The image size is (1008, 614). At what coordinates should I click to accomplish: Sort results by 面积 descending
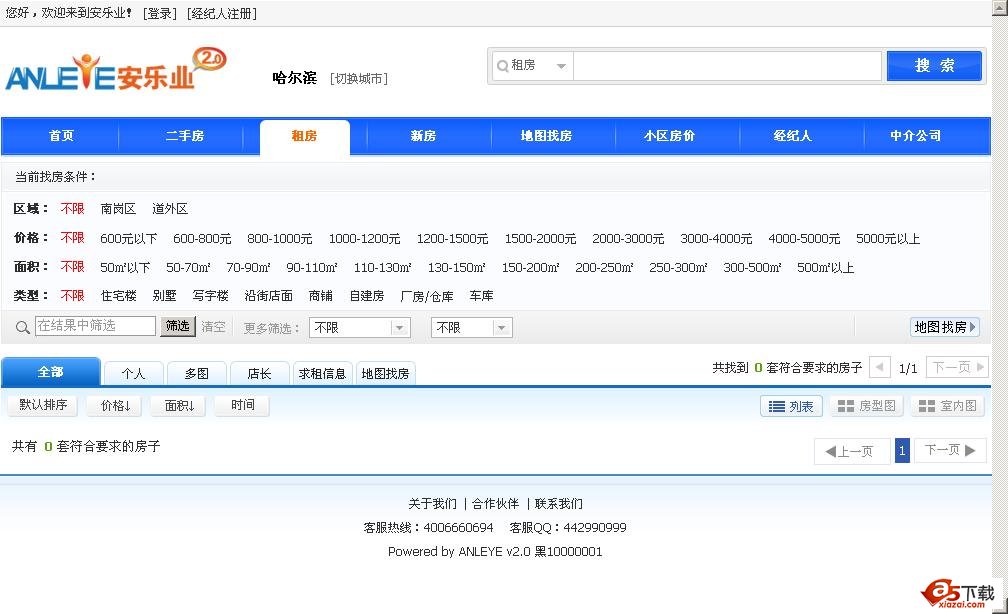(179, 405)
